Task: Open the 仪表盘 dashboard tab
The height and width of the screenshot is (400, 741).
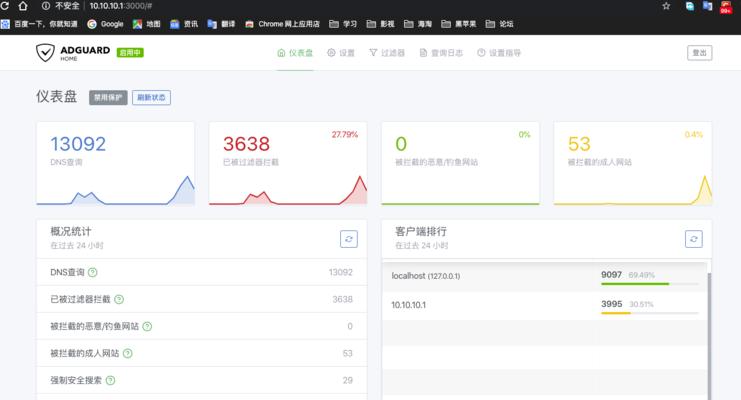Action: point(295,53)
